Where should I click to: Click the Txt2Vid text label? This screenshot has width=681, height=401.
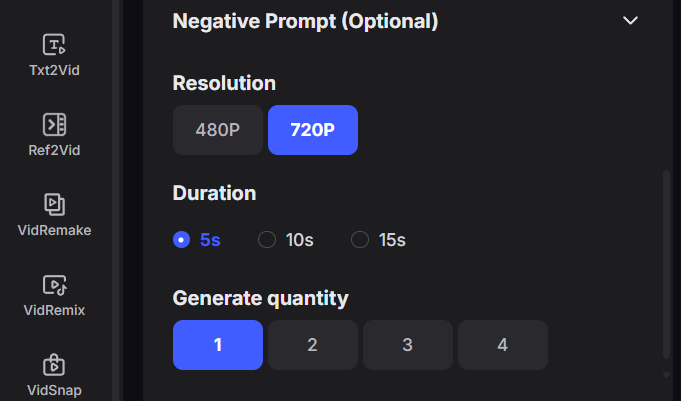(54, 71)
